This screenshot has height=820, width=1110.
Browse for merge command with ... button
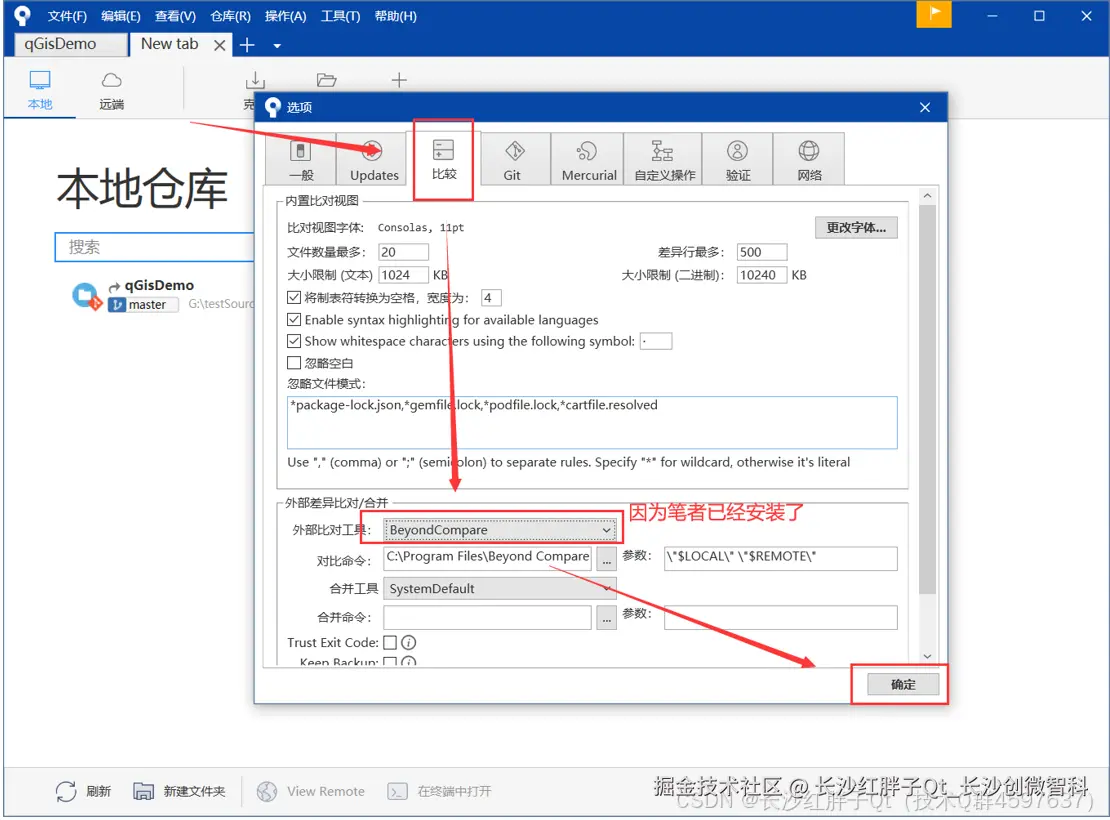(606, 617)
